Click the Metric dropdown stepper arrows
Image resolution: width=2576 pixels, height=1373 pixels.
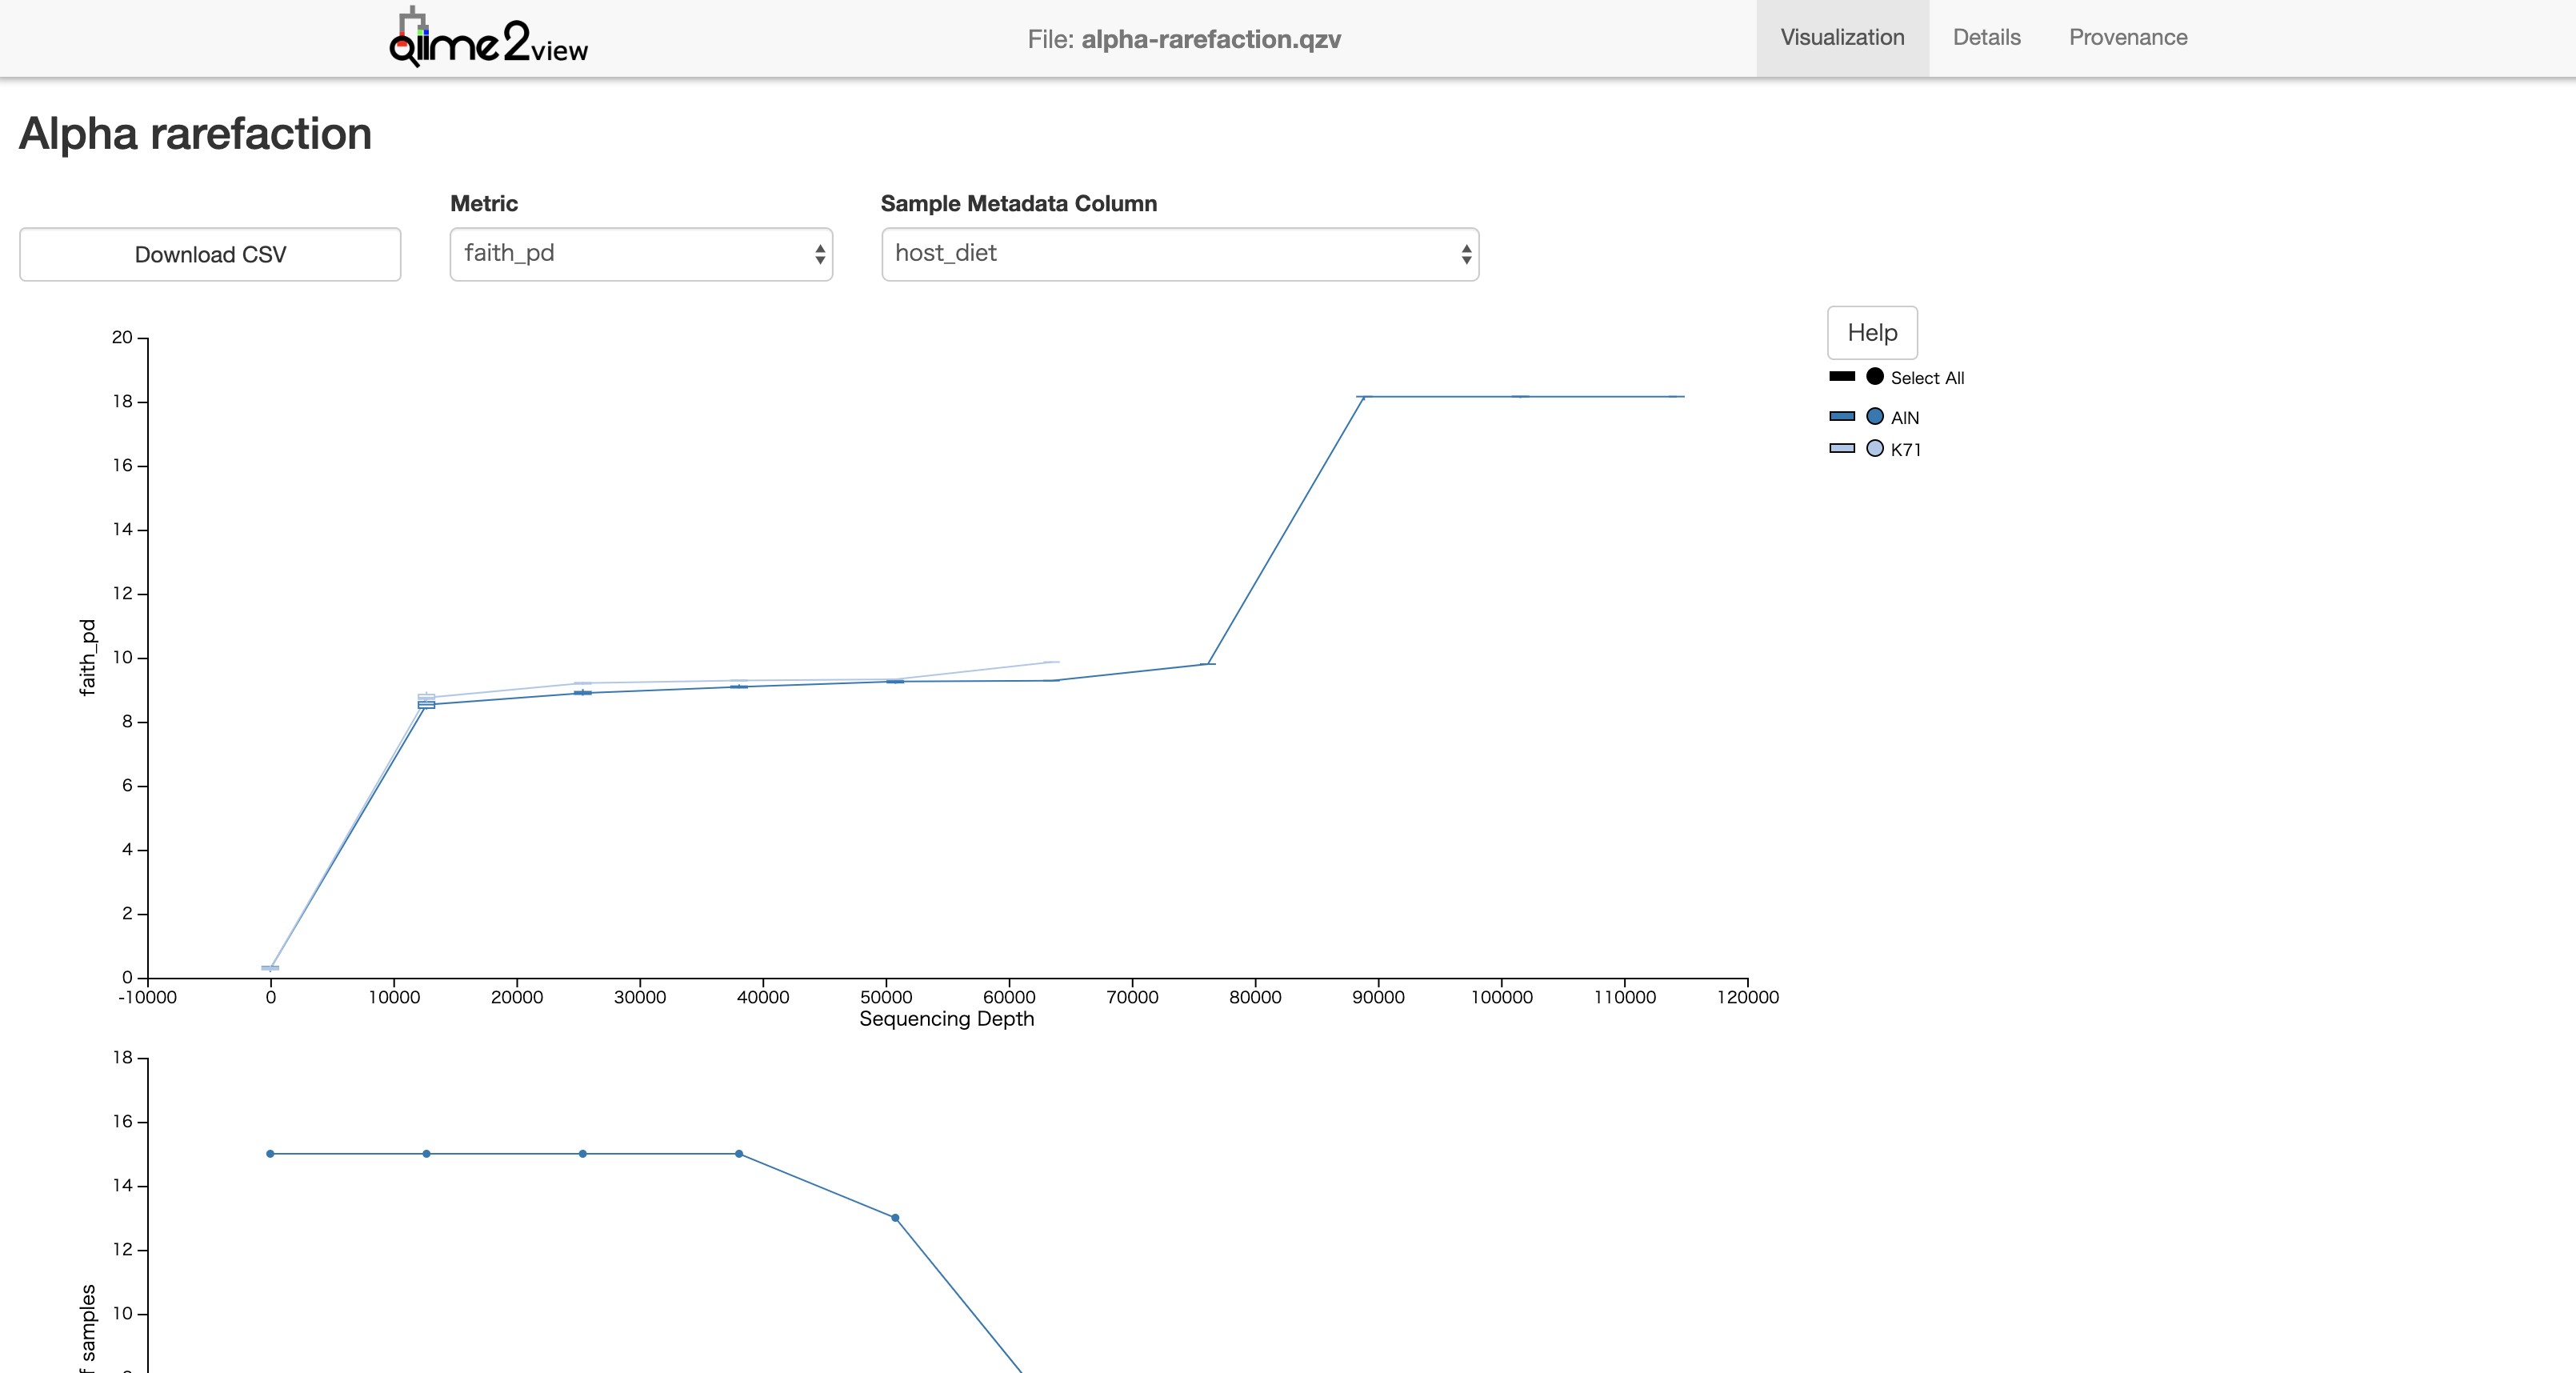[819, 254]
